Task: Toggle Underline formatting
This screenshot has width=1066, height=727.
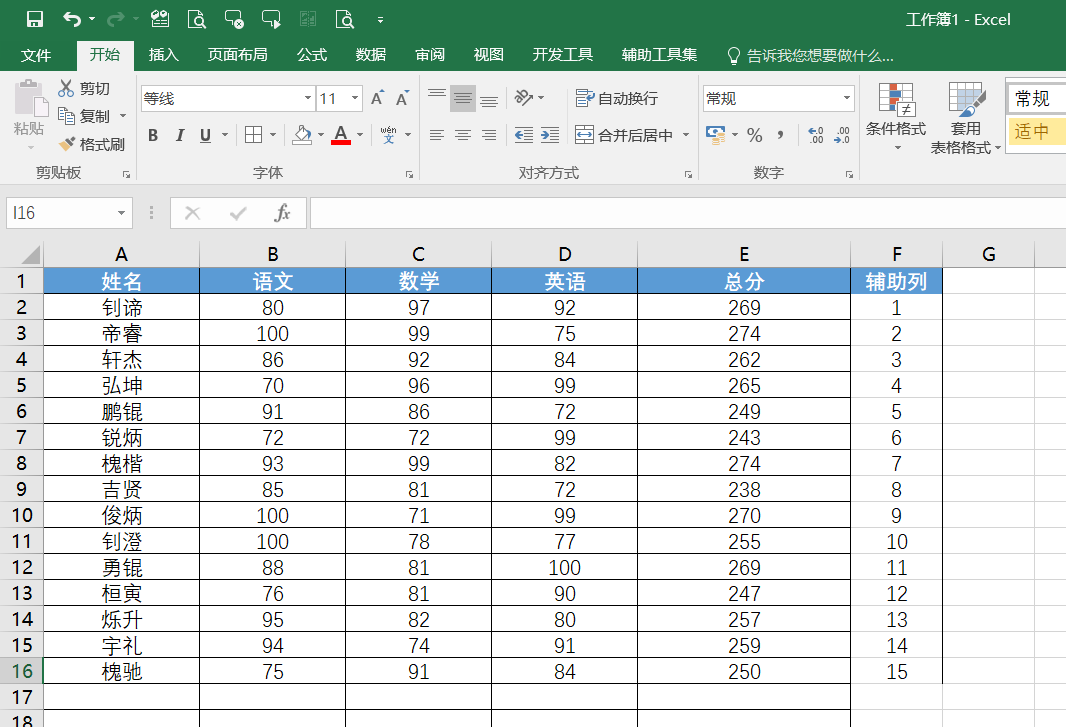Action: (x=205, y=135)
